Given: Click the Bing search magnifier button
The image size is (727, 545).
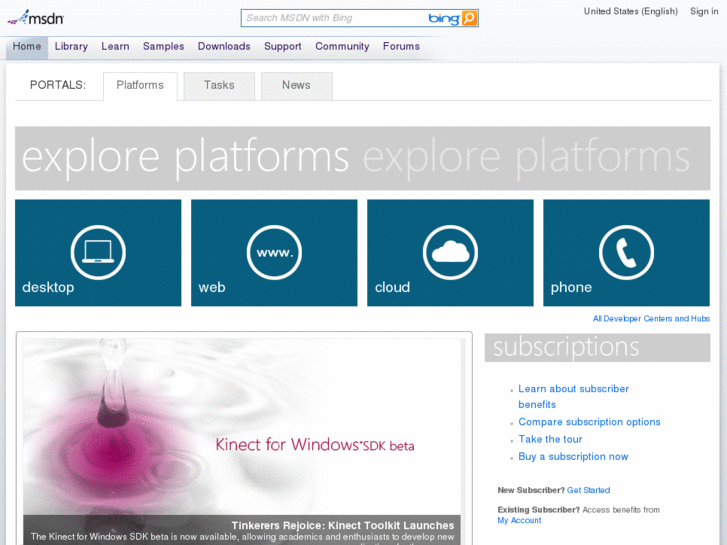Looking at the screenshot, I should tap(469, 18).
